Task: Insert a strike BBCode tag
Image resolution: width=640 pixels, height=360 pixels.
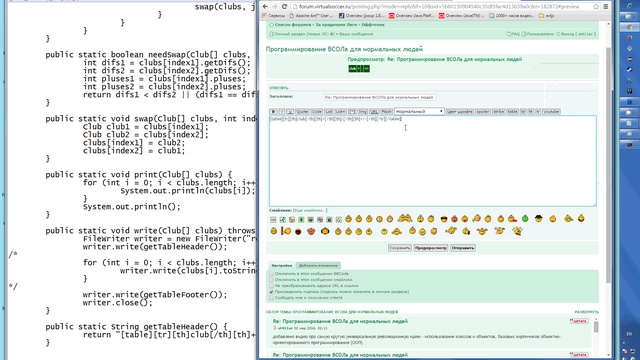Action: (x=498, y=111)
